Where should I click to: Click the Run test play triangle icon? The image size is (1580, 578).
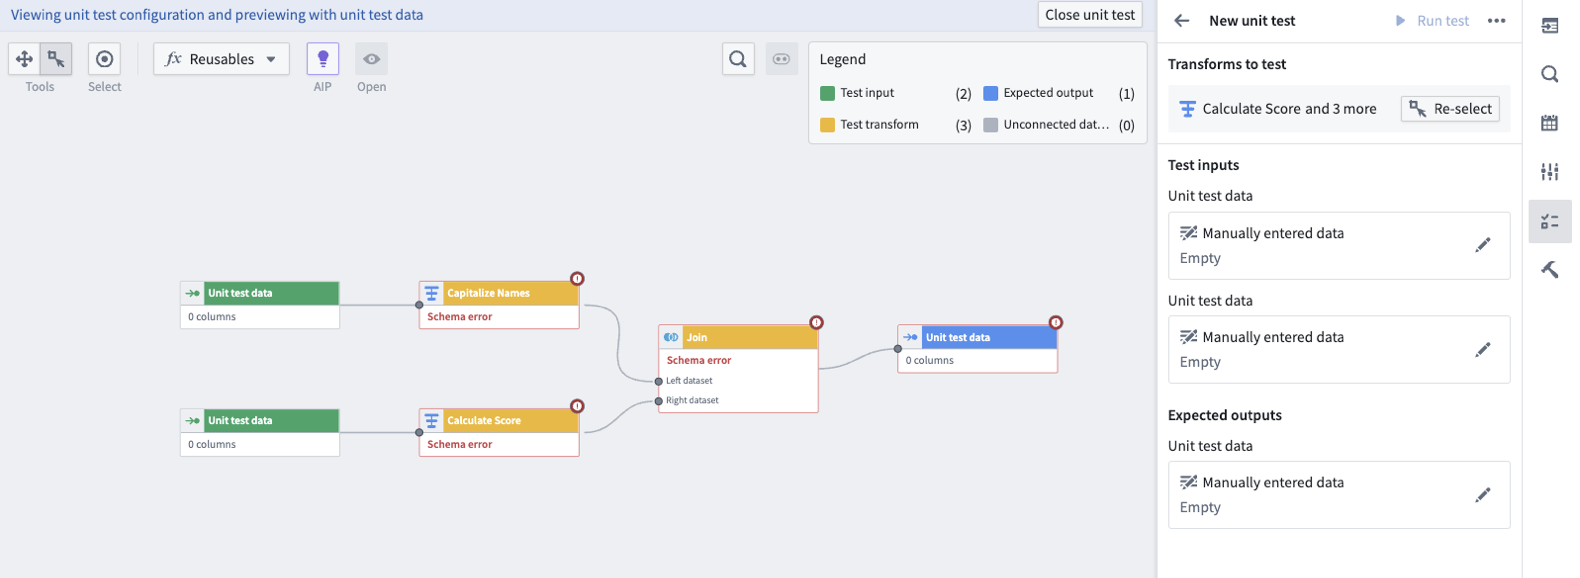coord(1400,20)
